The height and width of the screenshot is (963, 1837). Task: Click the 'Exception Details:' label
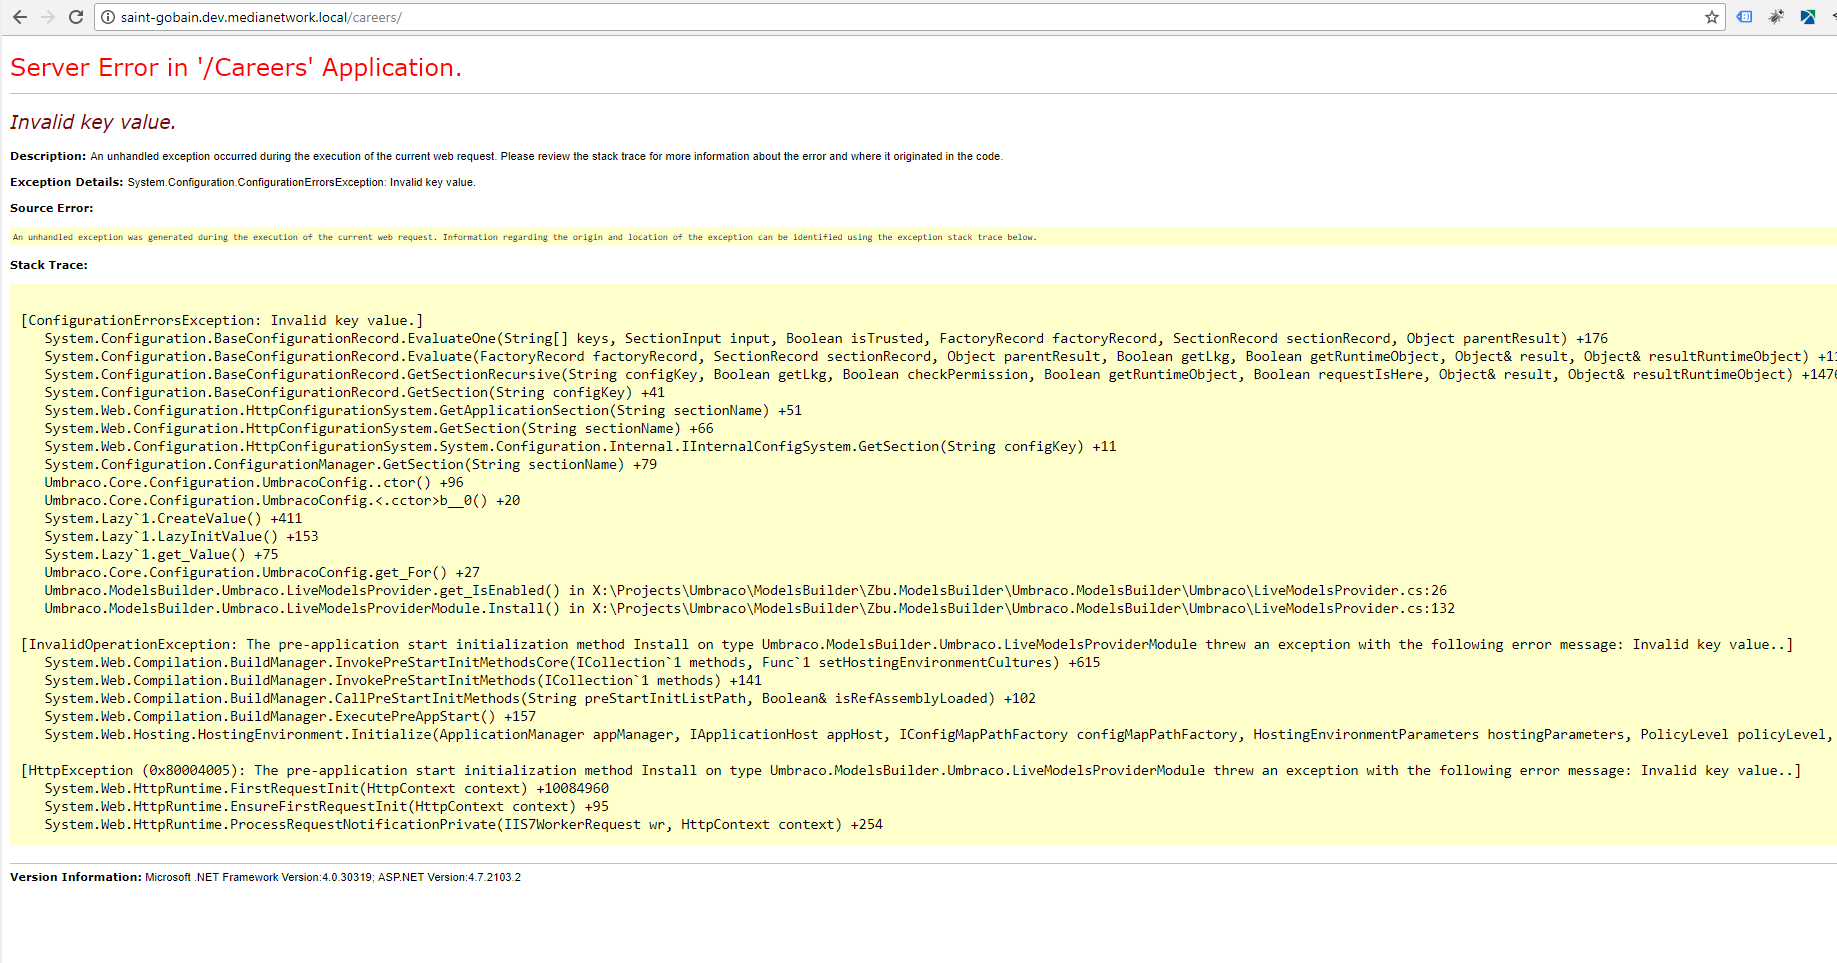point(66,182)
